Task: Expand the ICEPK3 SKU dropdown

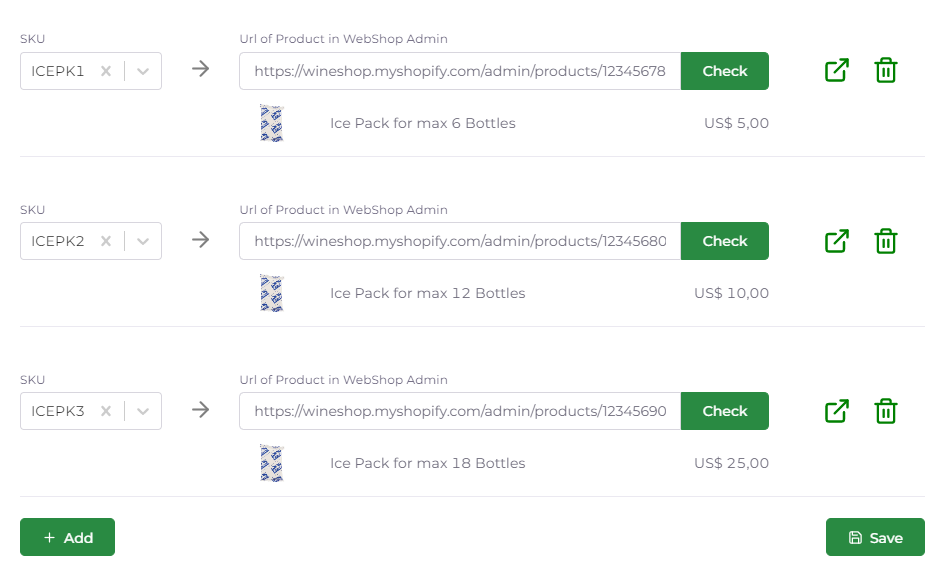Action: pos(143,411)
